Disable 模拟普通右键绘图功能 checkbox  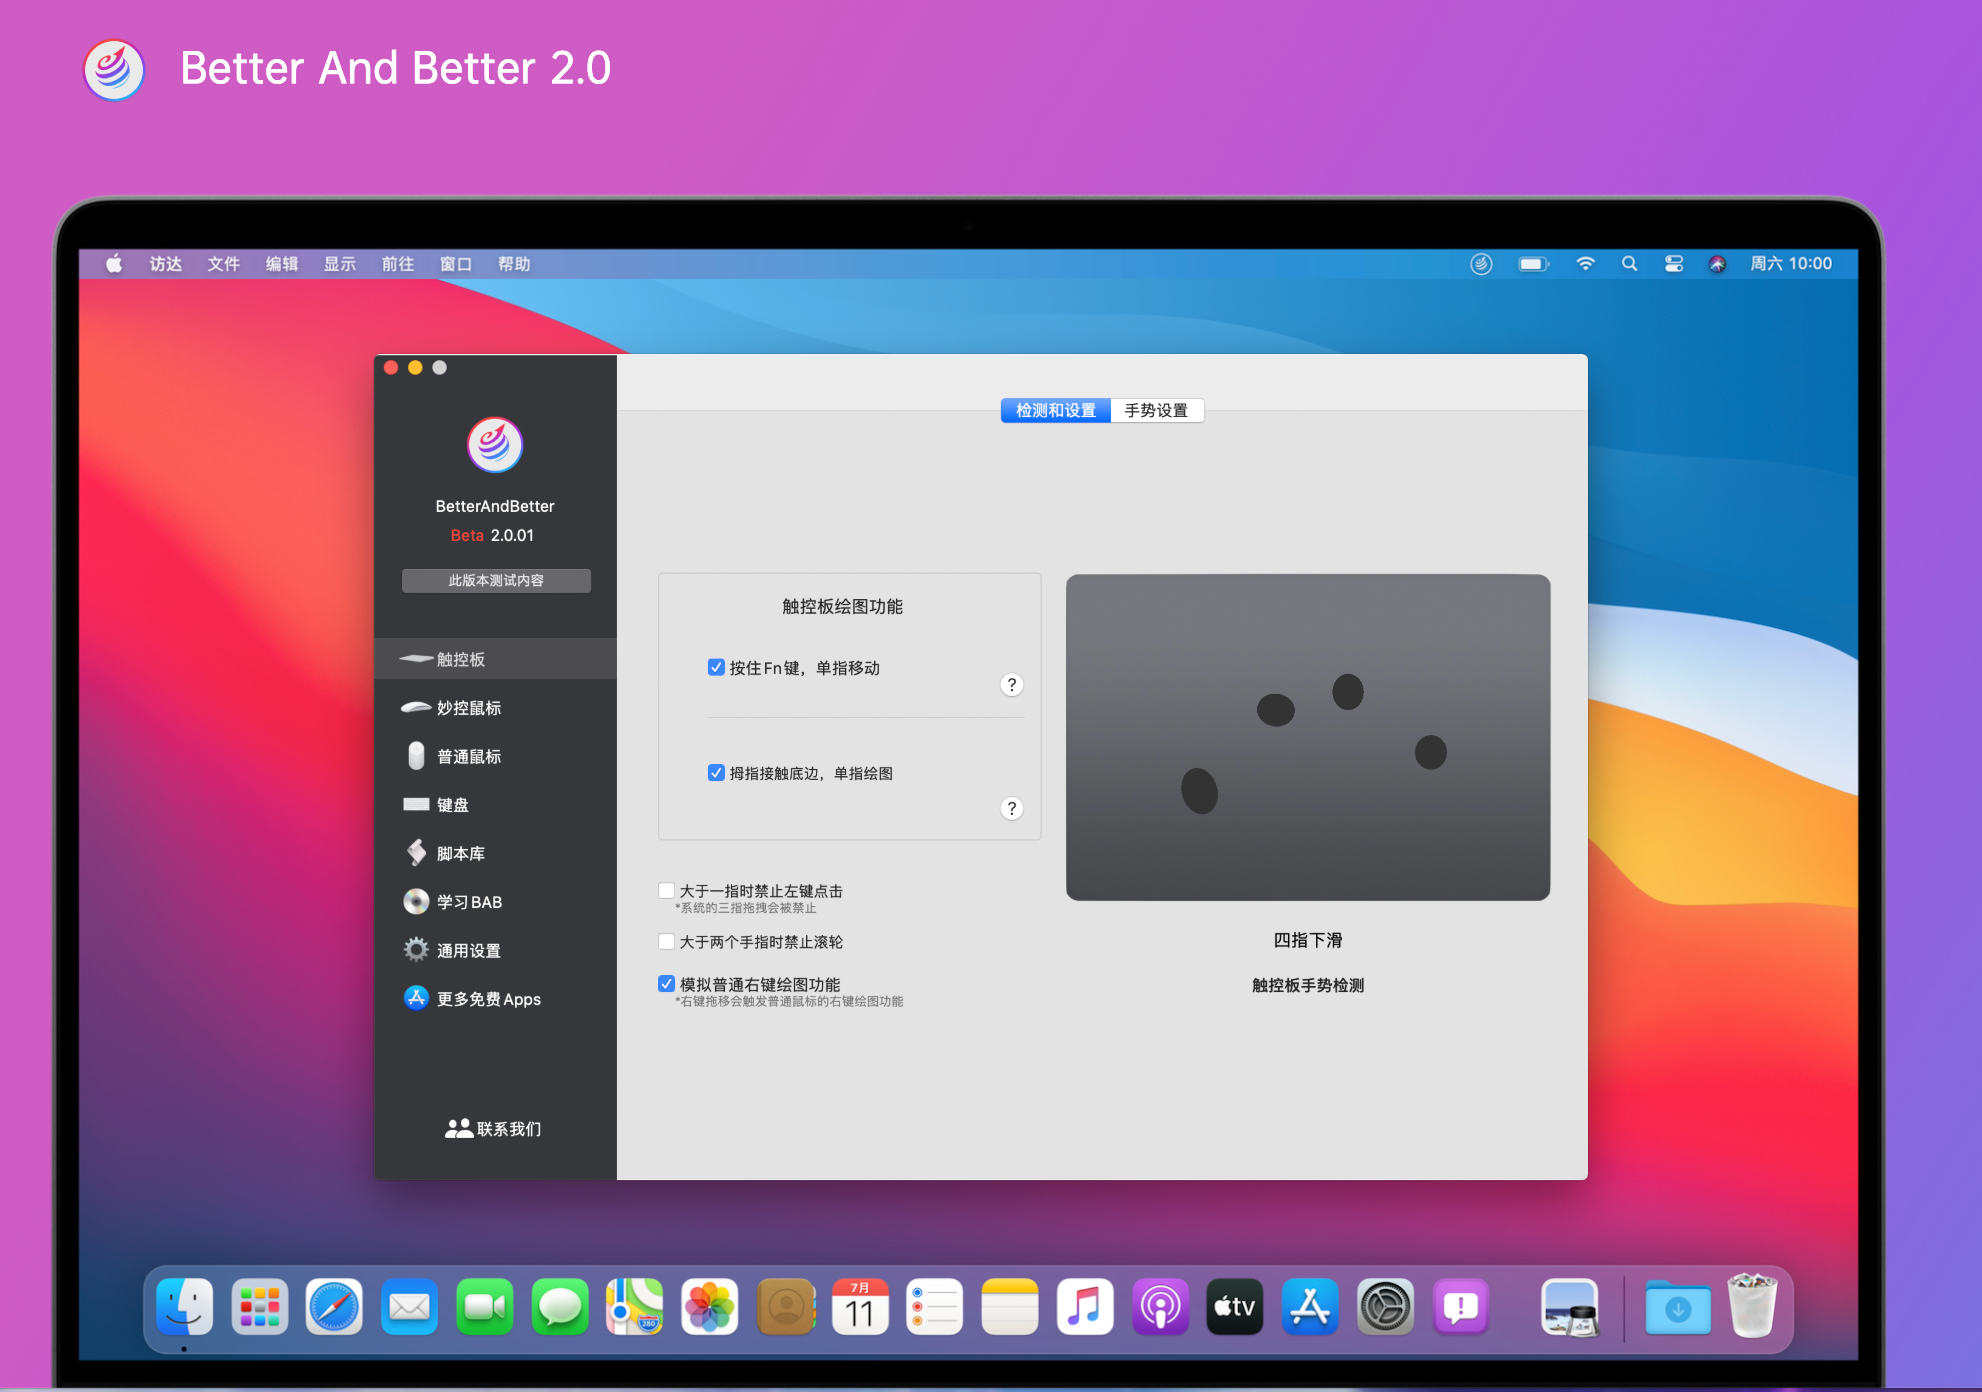(666, 984)
